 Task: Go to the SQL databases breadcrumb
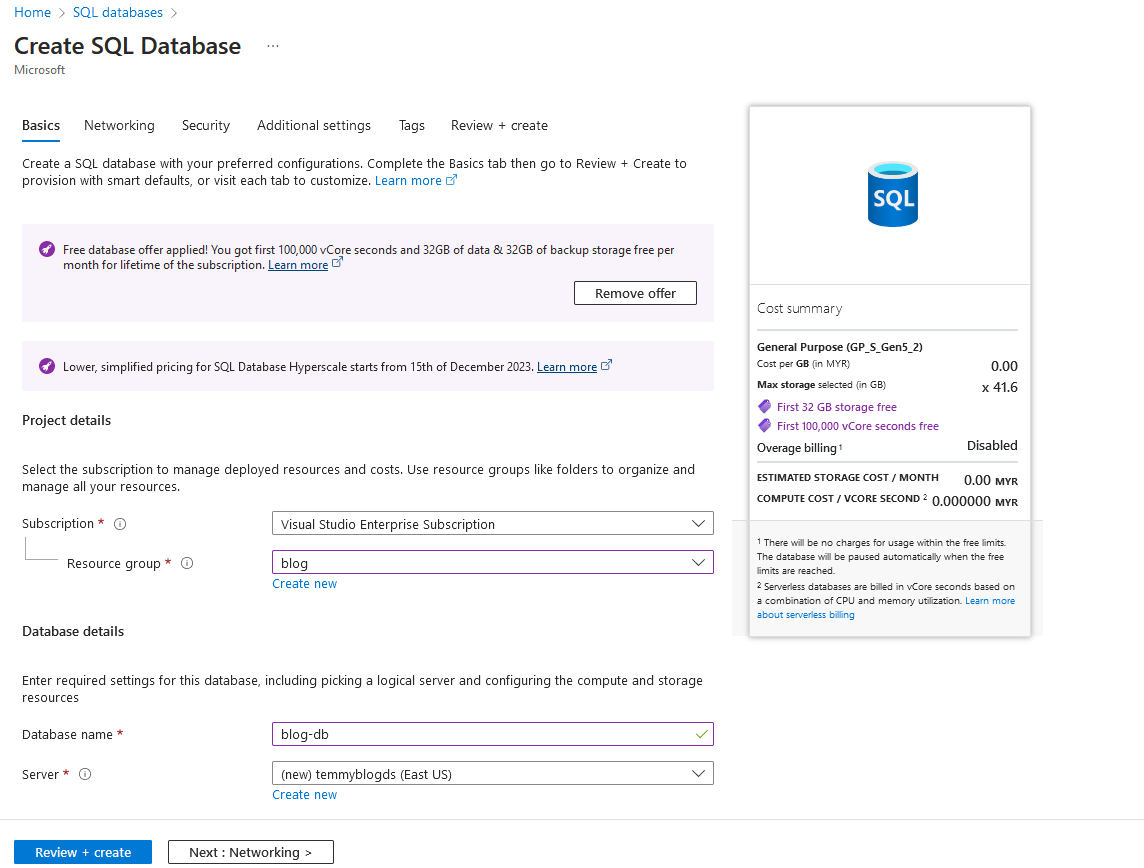[117, 12]
